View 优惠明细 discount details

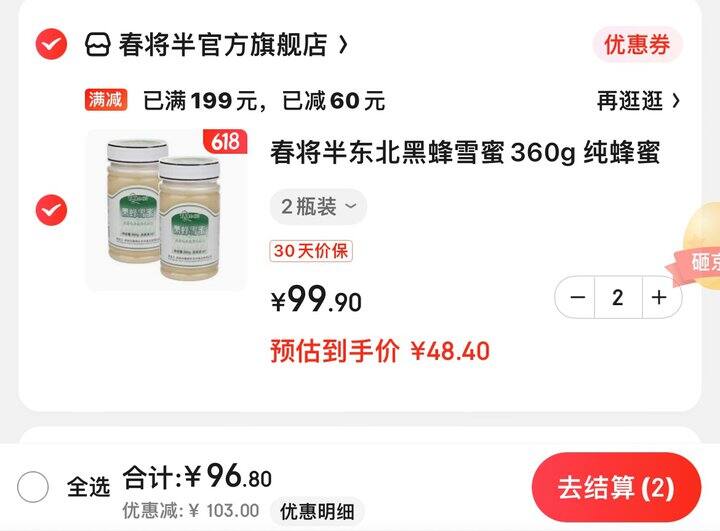click(x=317, y=511)
